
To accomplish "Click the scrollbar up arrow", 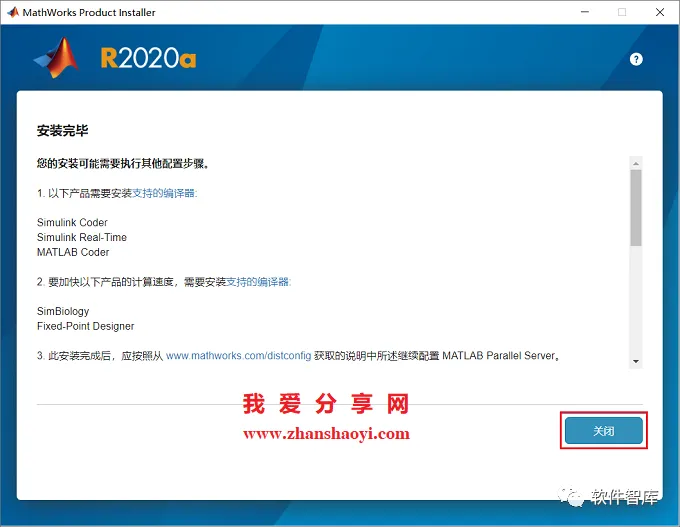I will coord(636,164).
